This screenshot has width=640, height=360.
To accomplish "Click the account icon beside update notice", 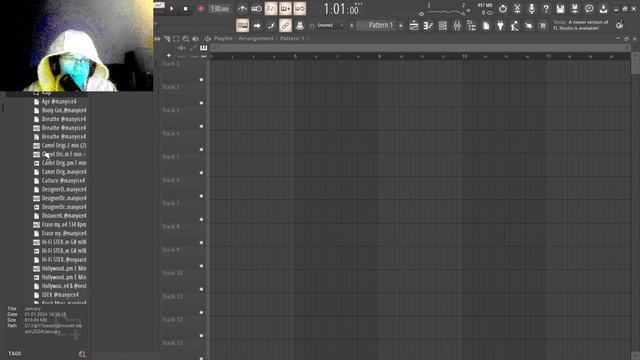I will coord(620,25).
